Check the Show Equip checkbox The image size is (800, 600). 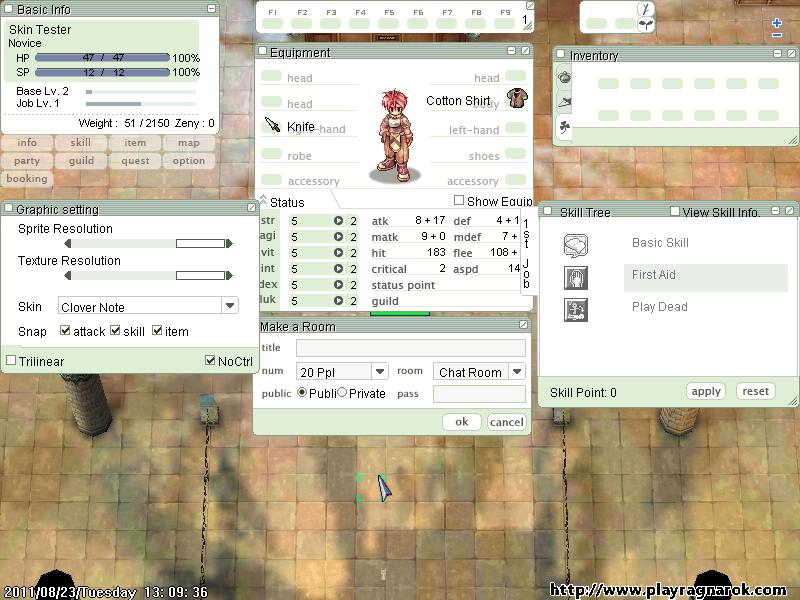(459, 201)
